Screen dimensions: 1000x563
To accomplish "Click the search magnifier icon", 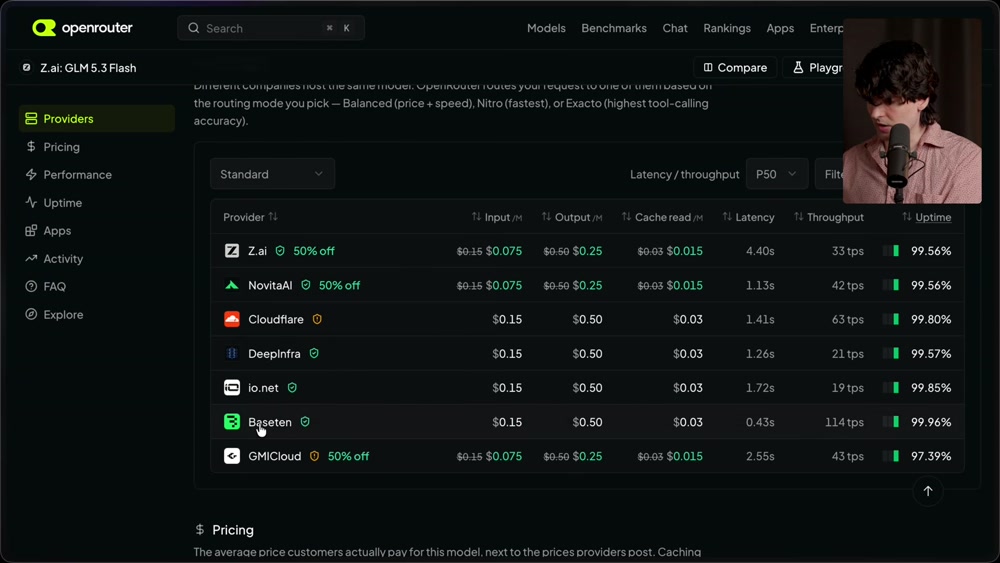I will tap(194, 28).
